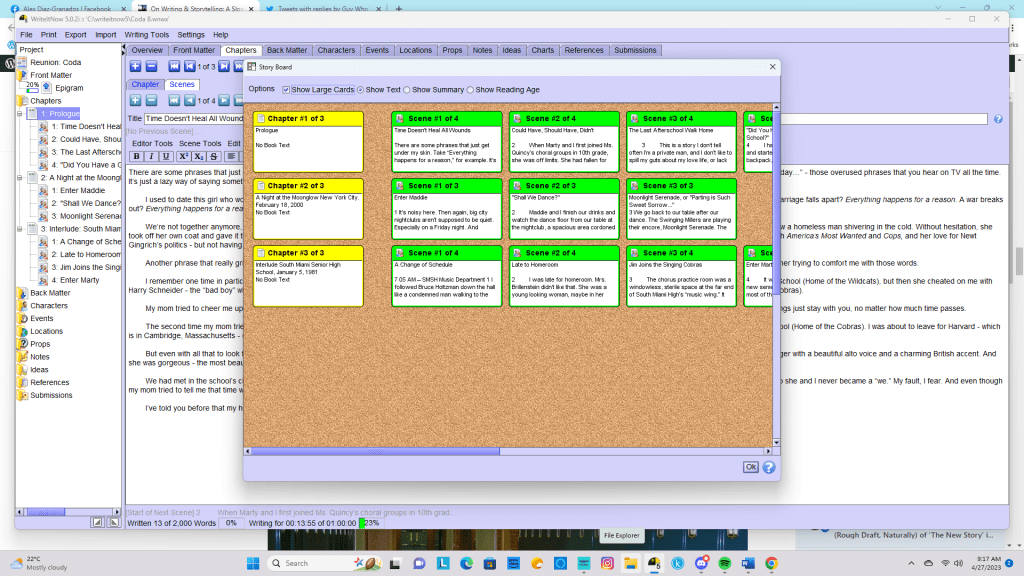Open the Writing Tools menu
This screenshot has width=1024, height=576.
[146, 35]
